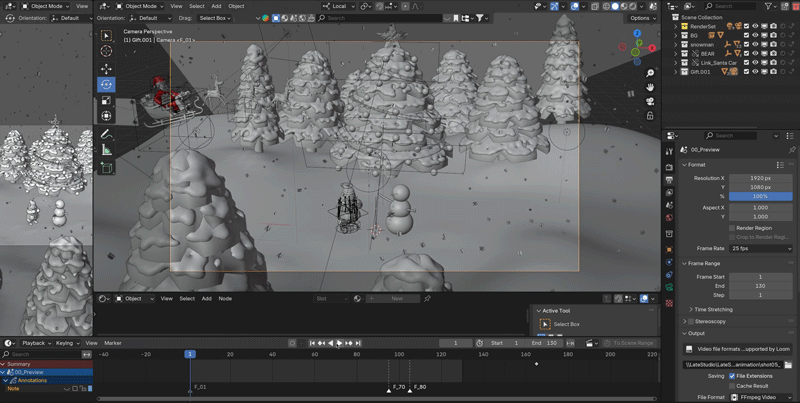This screenshot has height=403, width=800.
Task: Hide the BG collection with eye icon
Action: click(x=756, y=35)
